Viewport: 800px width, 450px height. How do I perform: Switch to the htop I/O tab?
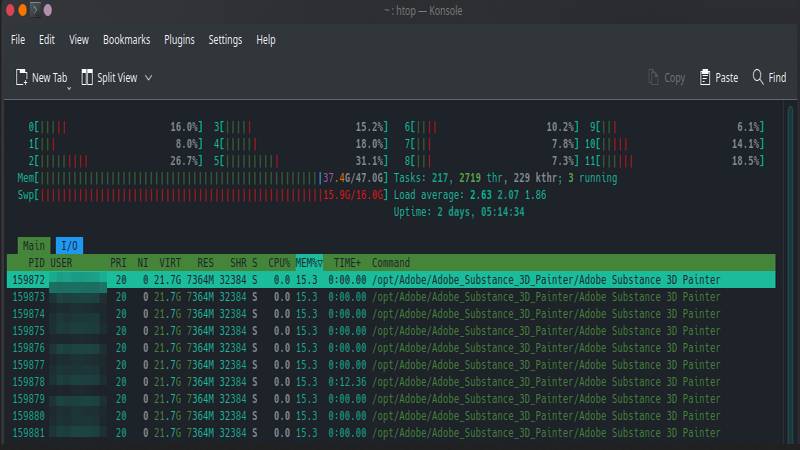pos(69,245)
